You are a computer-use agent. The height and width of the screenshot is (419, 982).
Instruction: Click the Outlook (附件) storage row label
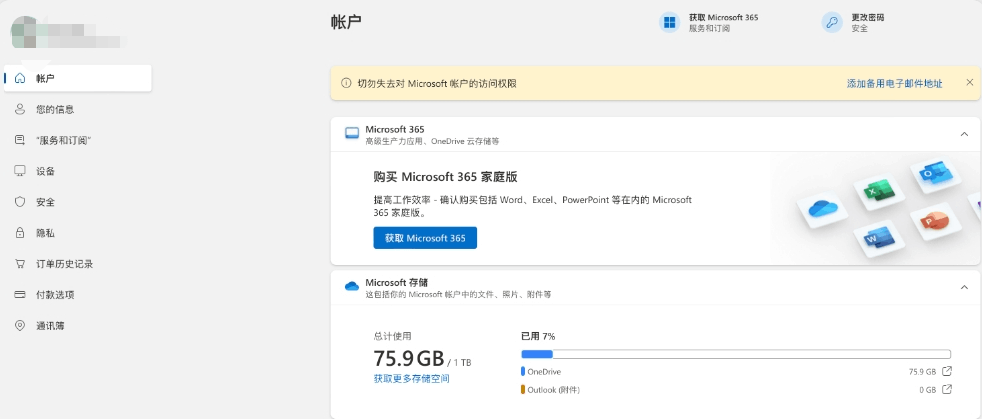554,390
